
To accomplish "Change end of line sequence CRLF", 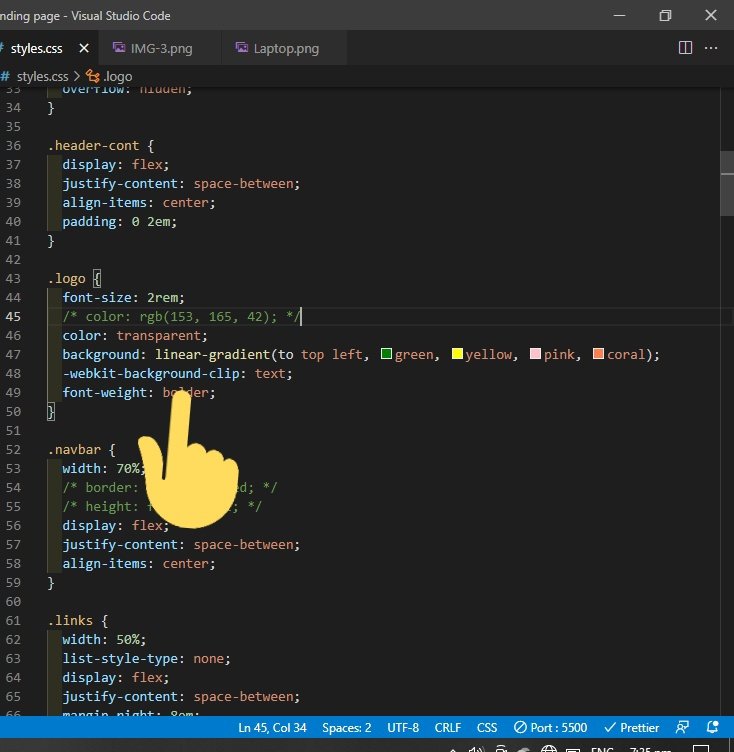I will pyautogui.click(x=448, y=728).
